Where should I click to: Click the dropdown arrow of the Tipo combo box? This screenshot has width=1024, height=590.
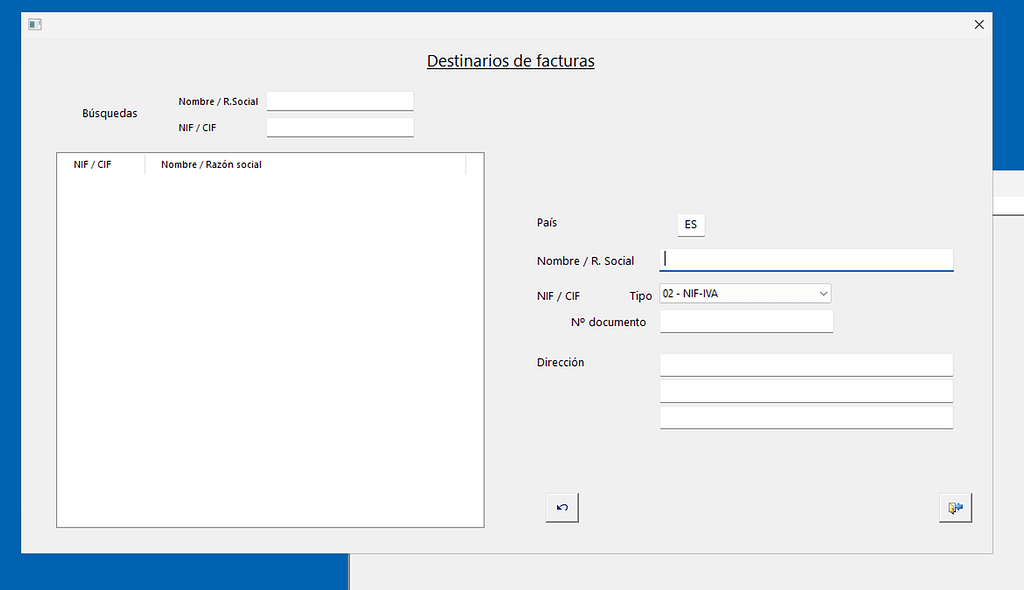coord(823,294)
